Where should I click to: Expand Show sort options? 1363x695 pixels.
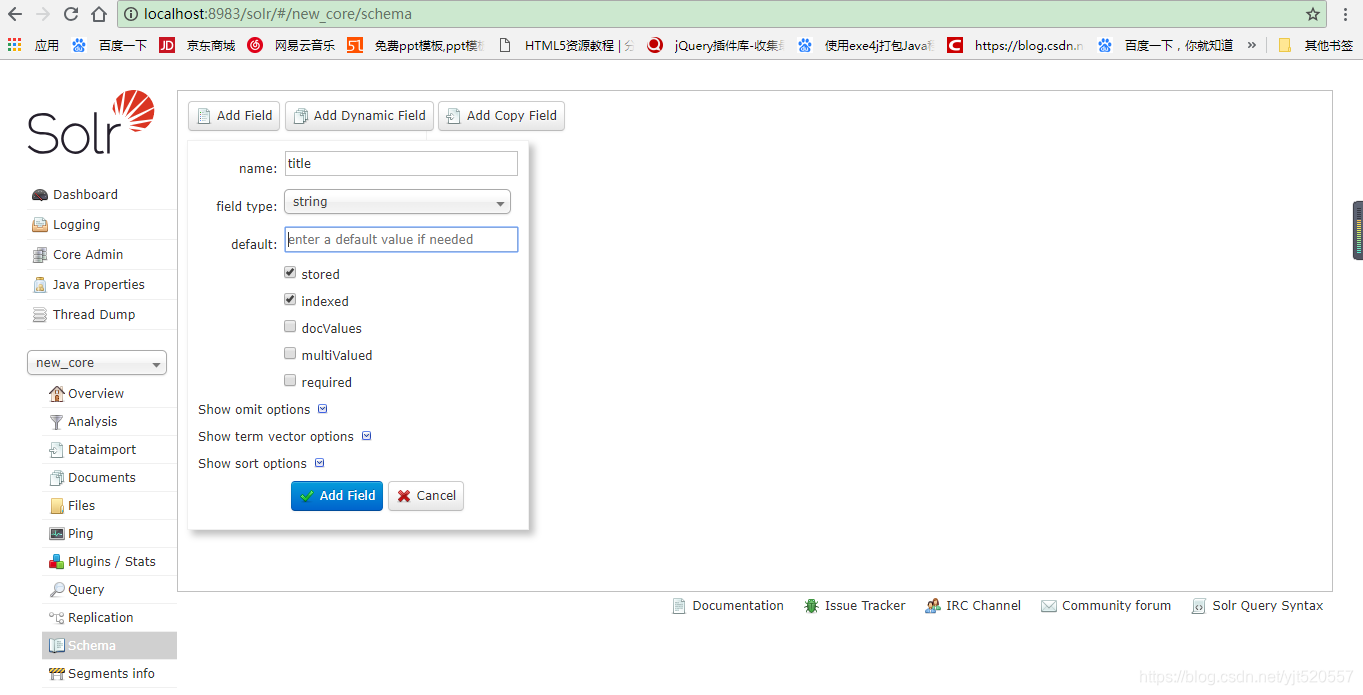point(261,464)
